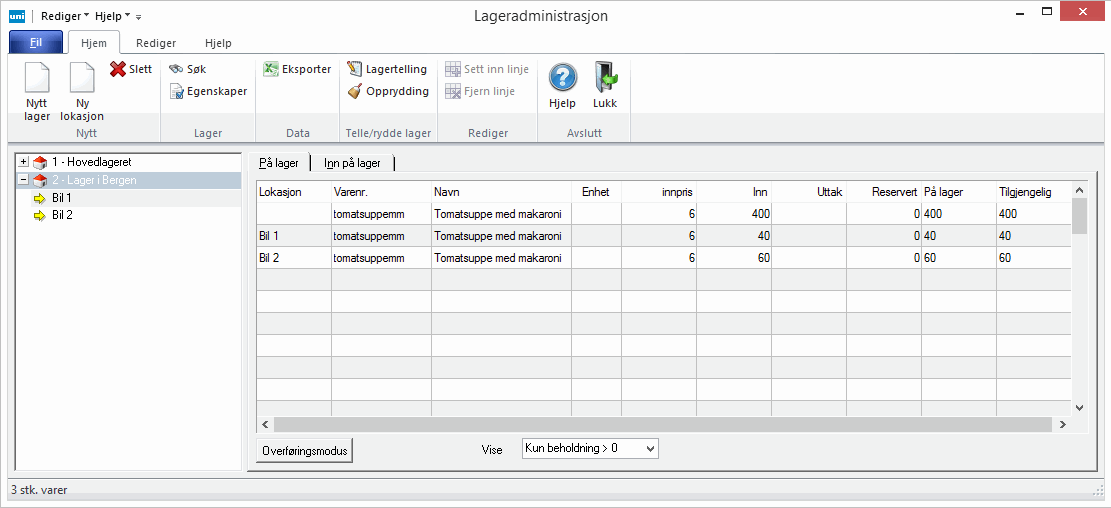
Task: Expand the 1 - Hovedlageret tree node
Action: point(24,162)
